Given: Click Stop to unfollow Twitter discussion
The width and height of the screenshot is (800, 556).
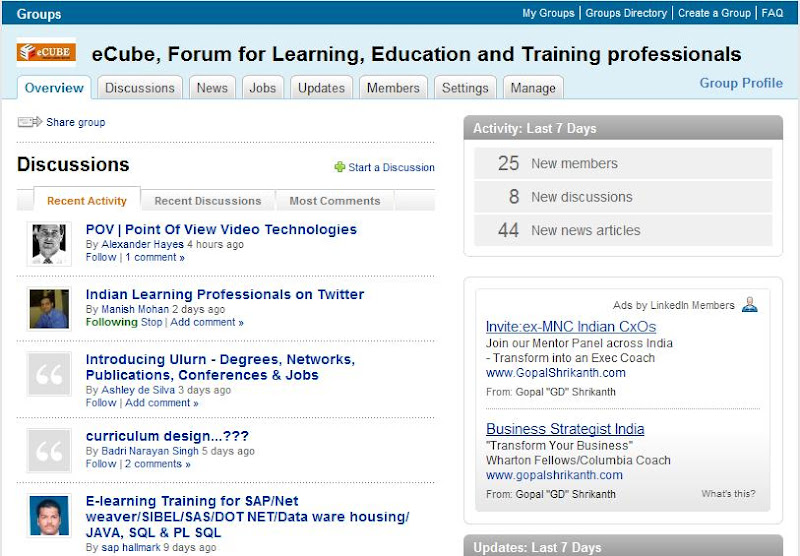Looking at the screenshot, I should pos(152,322).
